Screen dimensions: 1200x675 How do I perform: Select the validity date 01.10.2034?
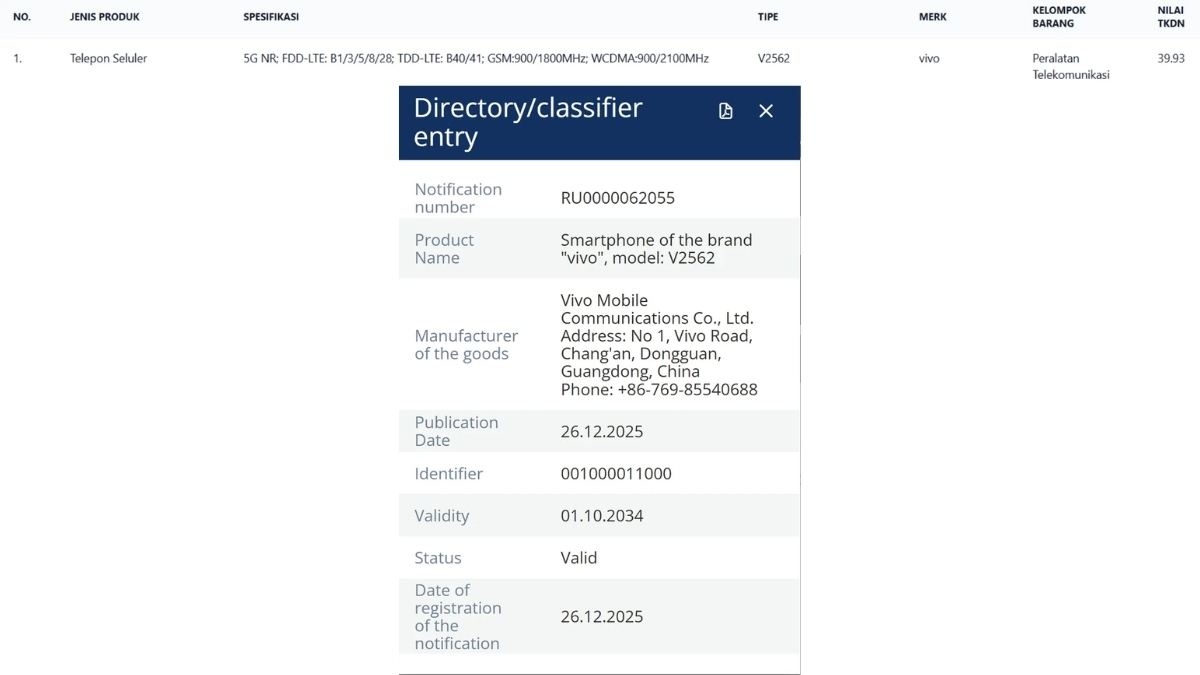602,516
